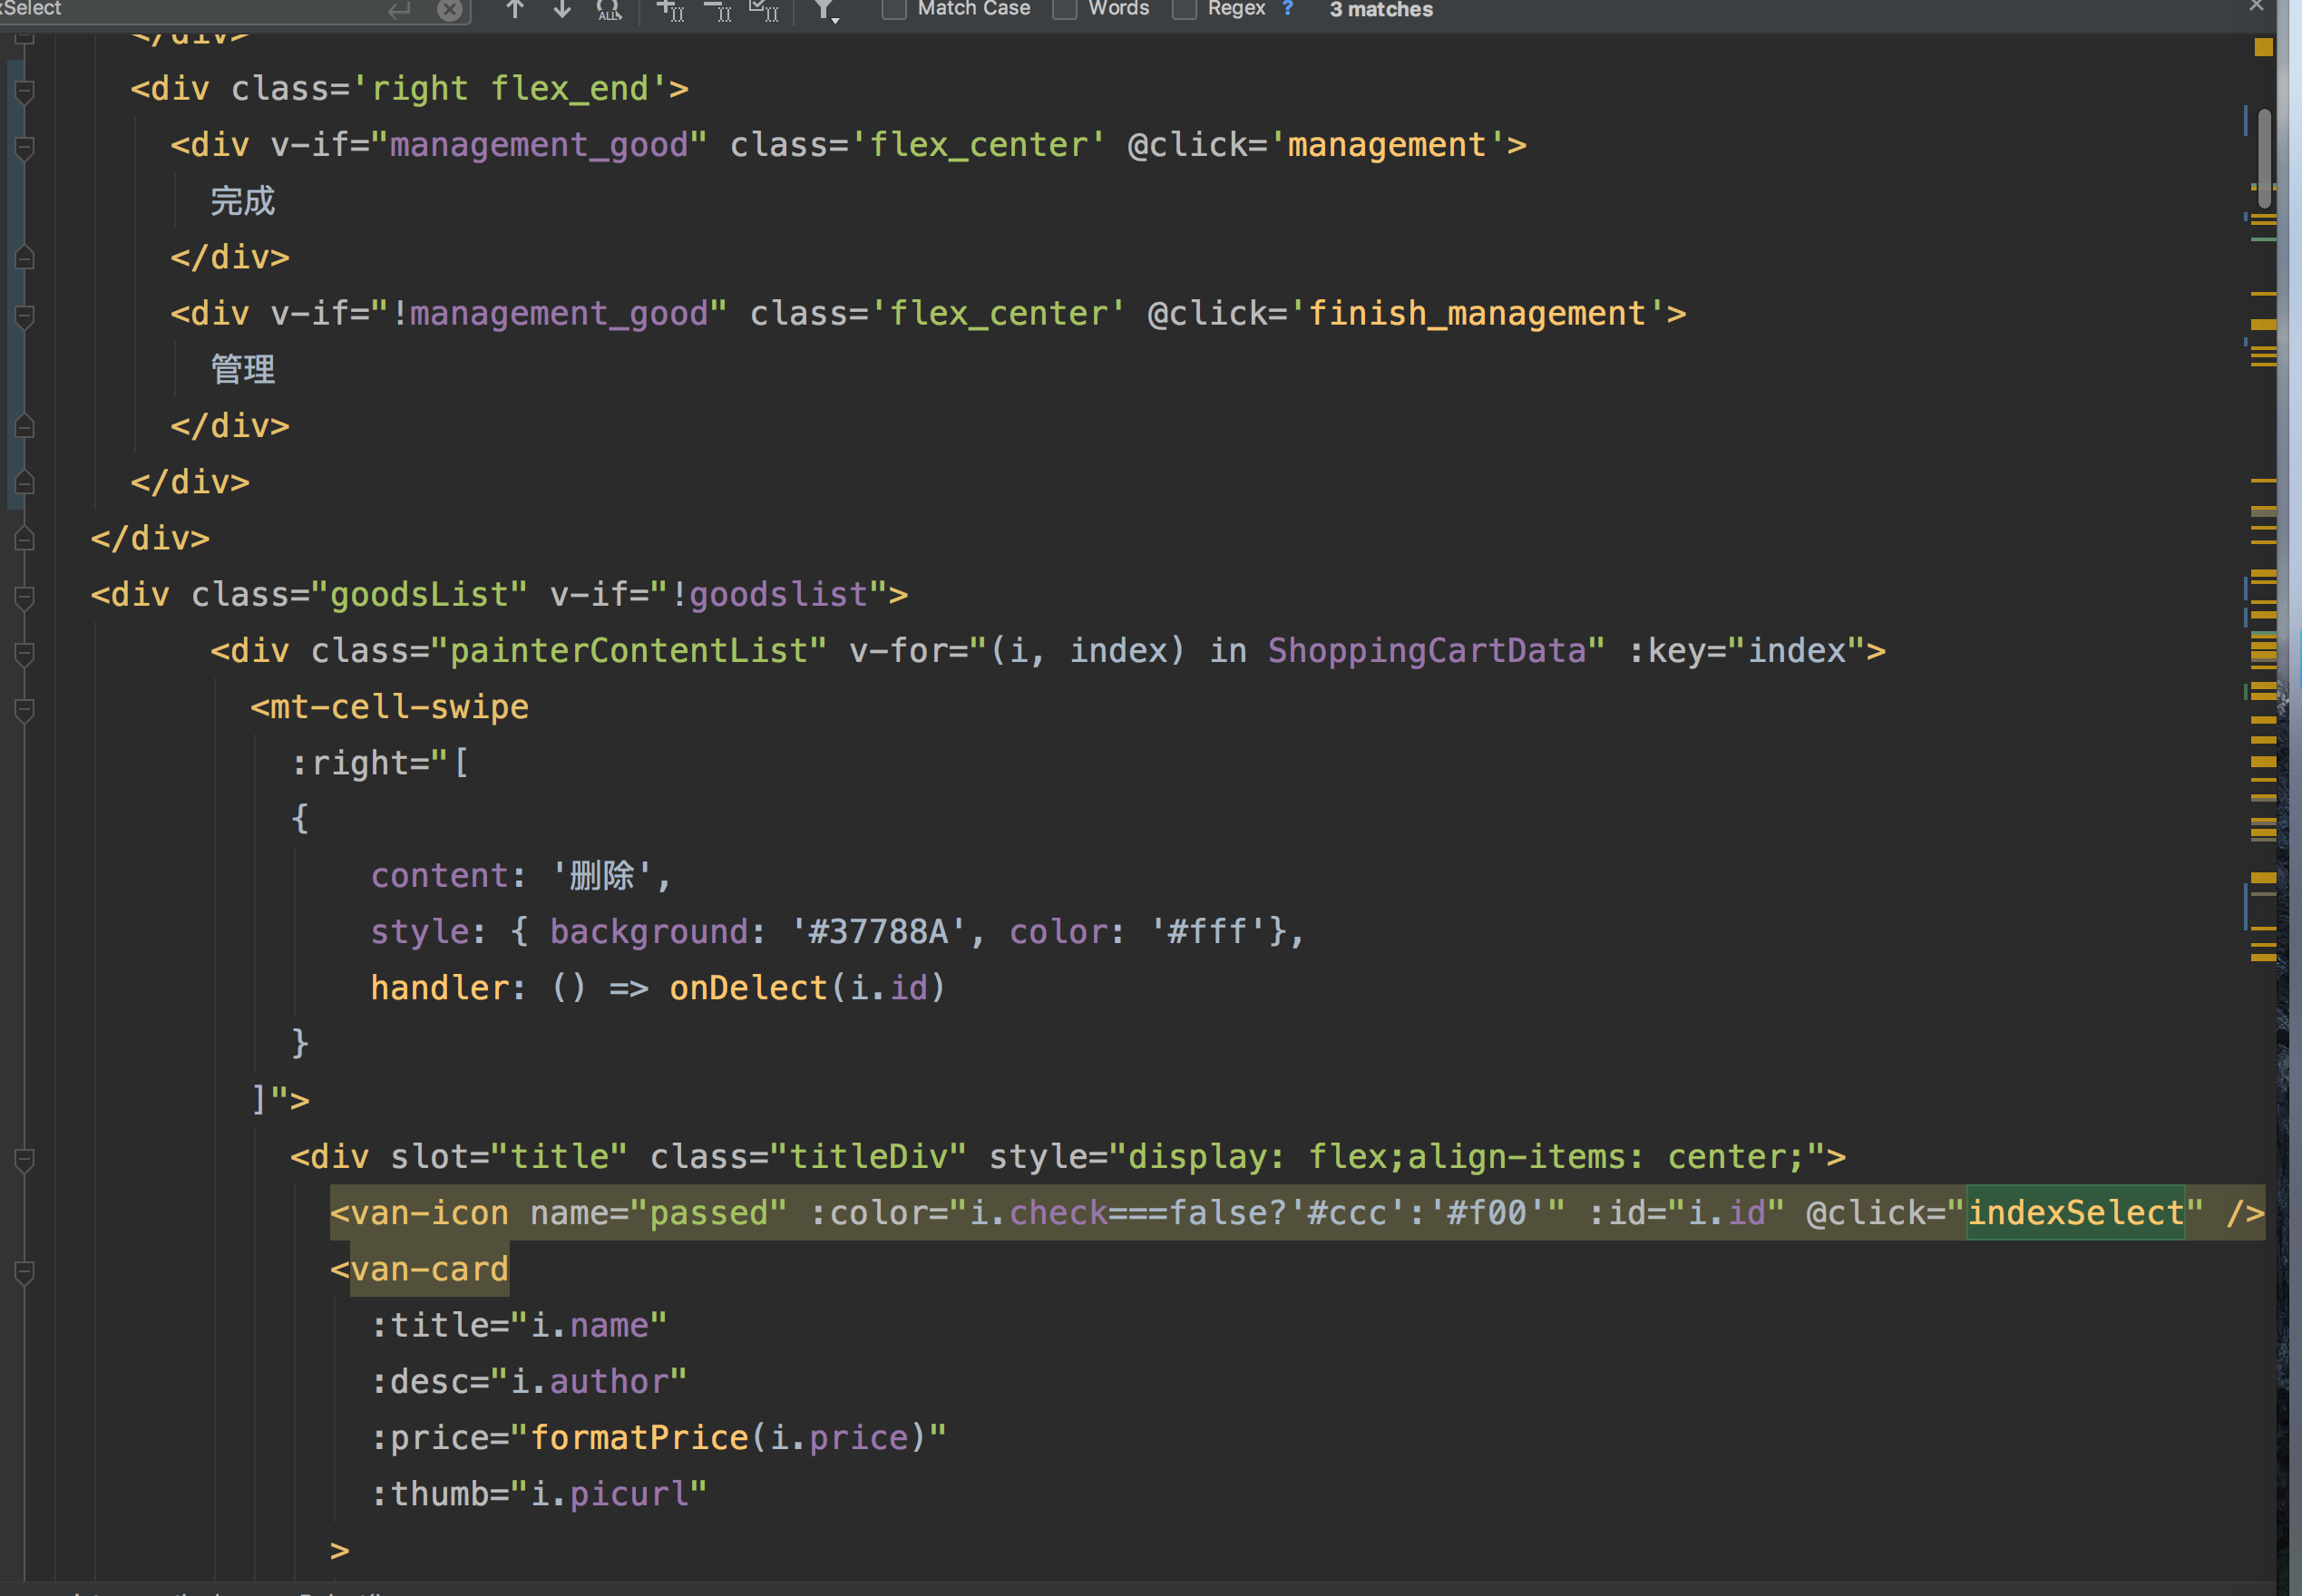Clear the search query with the X icon

[x=450, y=10]
